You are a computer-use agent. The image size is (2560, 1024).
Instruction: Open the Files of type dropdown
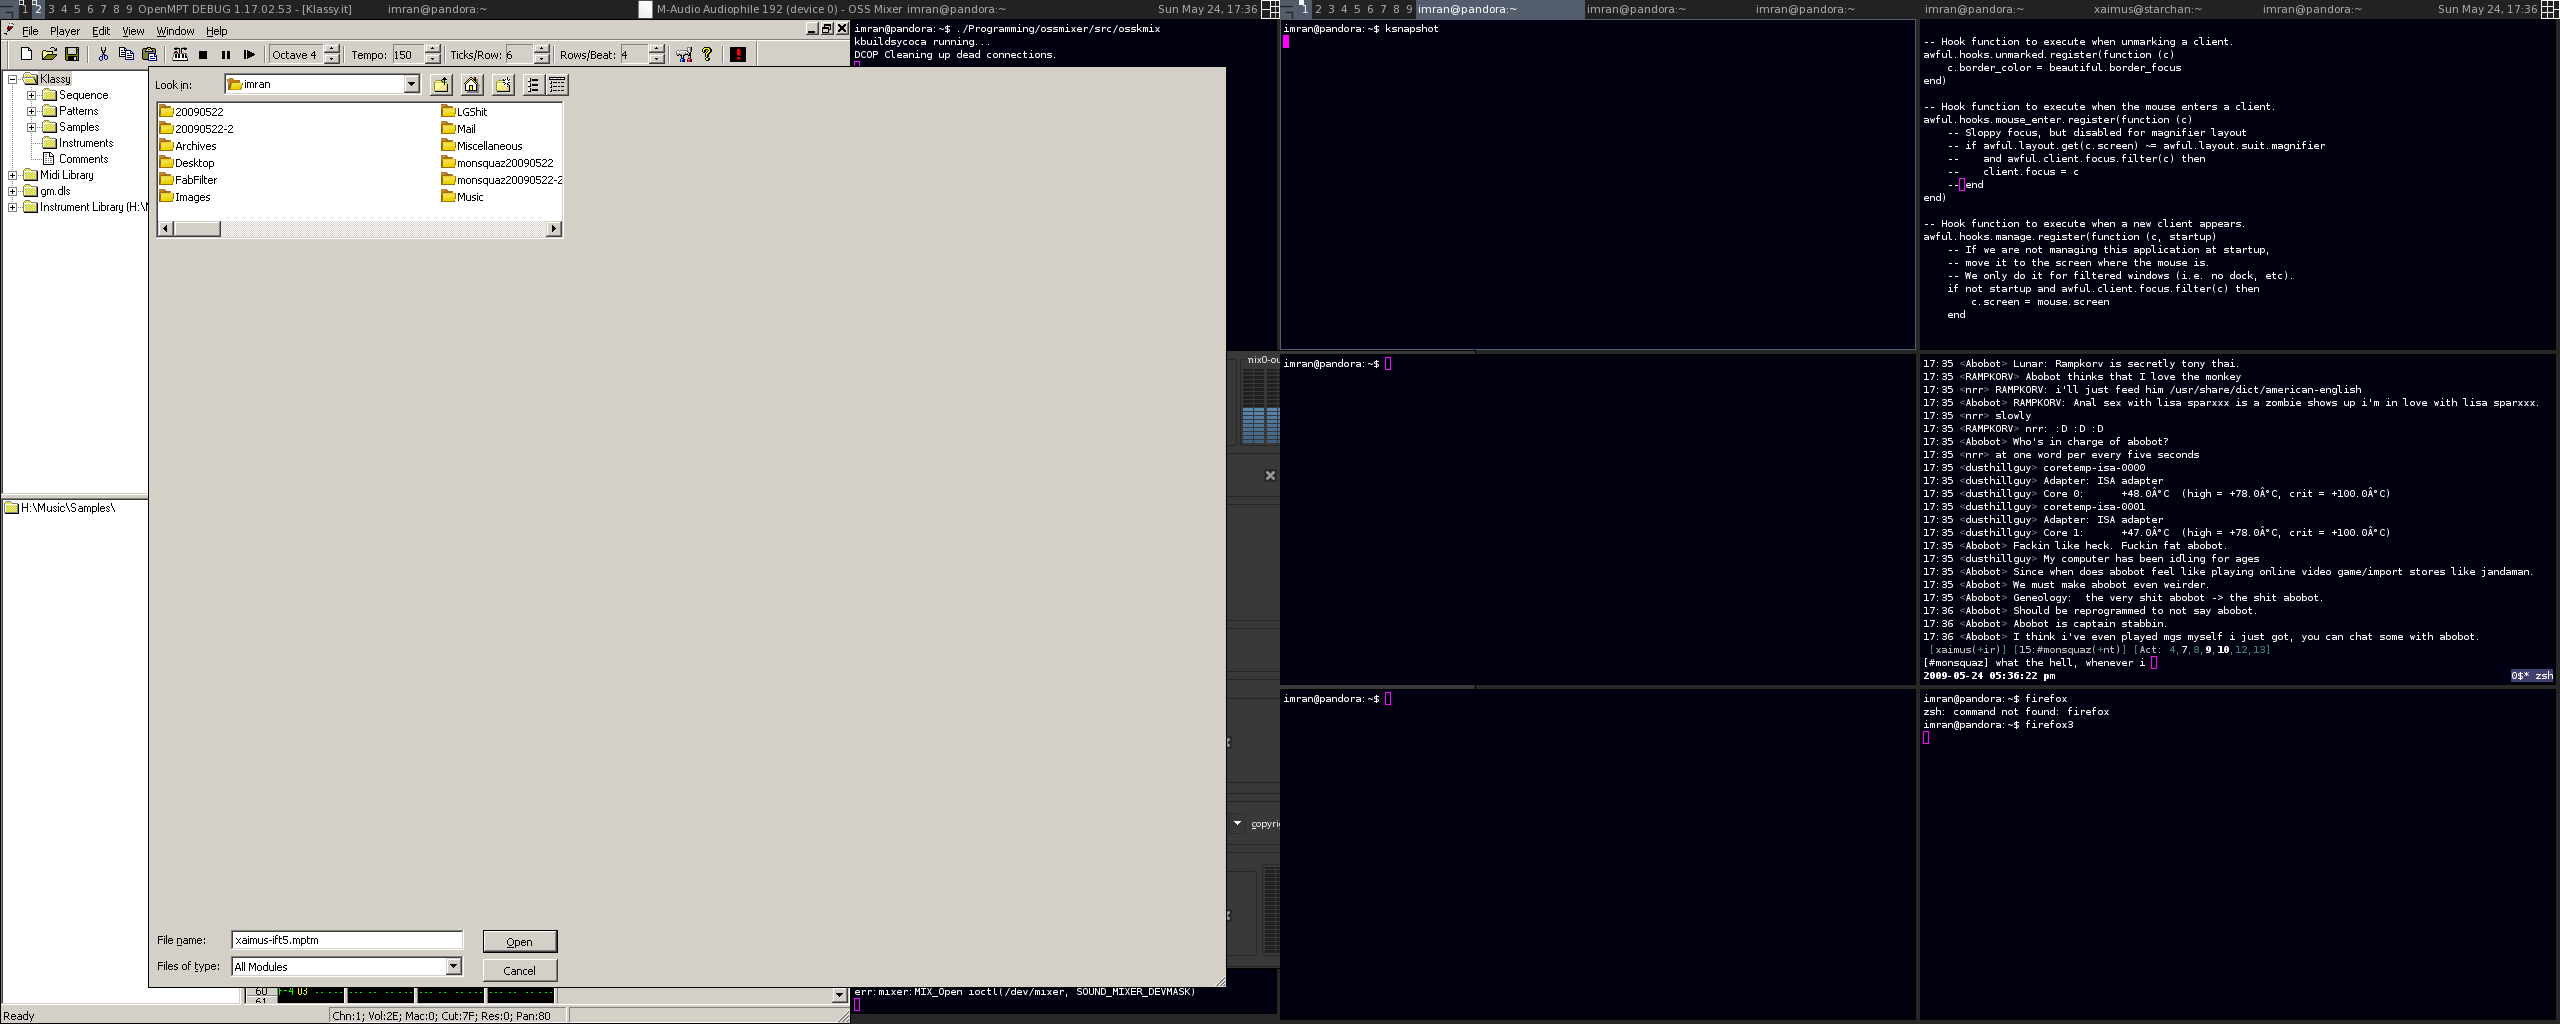453,966
